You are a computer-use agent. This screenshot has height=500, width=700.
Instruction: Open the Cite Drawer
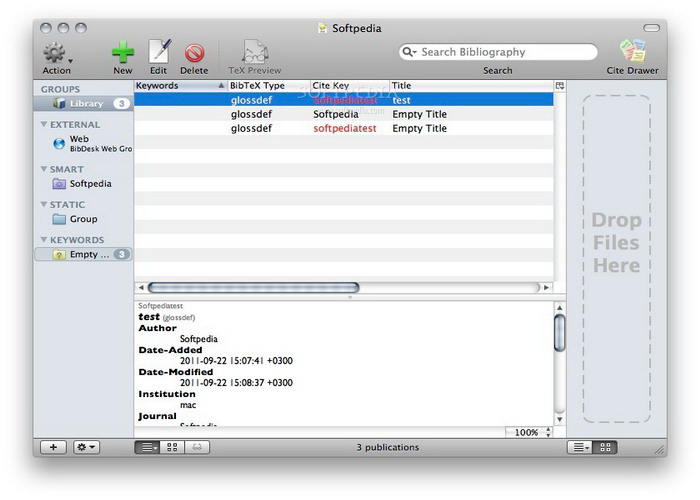click(631, 52)
